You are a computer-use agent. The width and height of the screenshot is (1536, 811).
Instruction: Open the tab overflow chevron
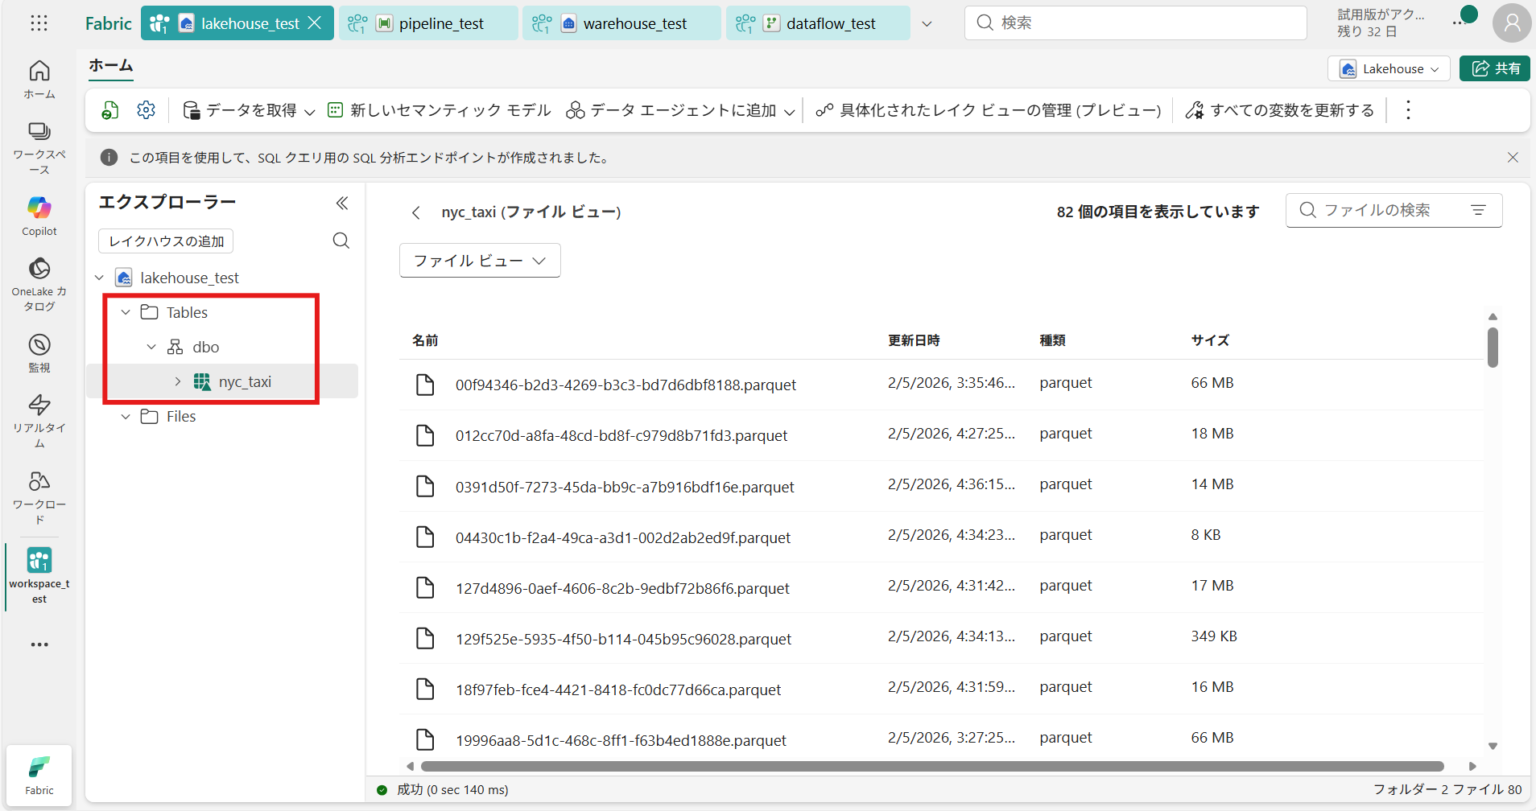click(x=927, y=23)
